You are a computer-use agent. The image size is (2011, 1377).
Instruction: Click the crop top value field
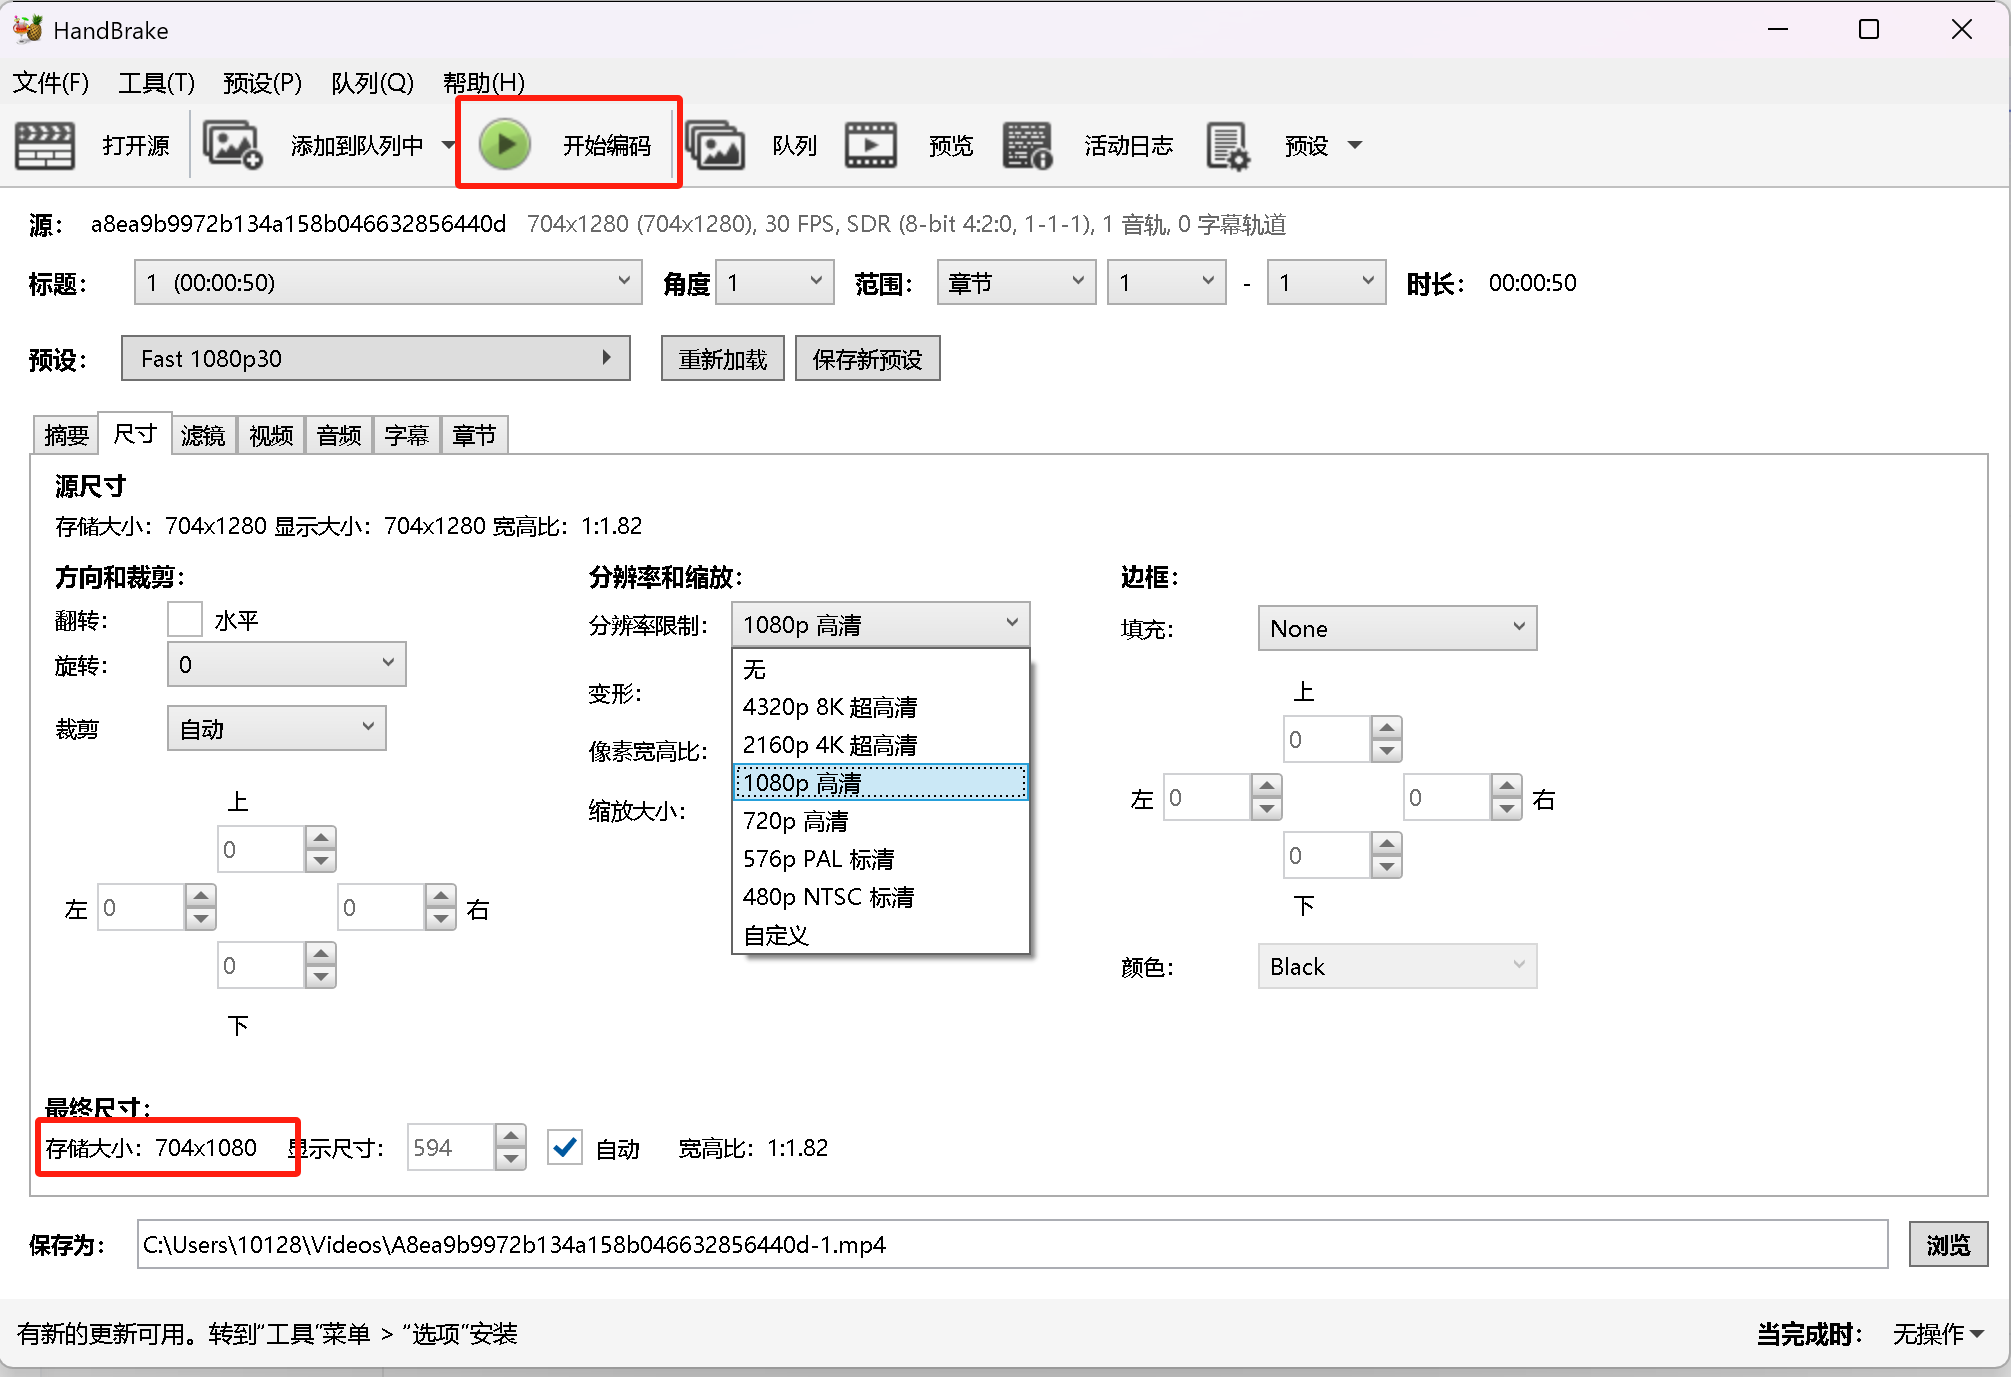tap(262, 849)
